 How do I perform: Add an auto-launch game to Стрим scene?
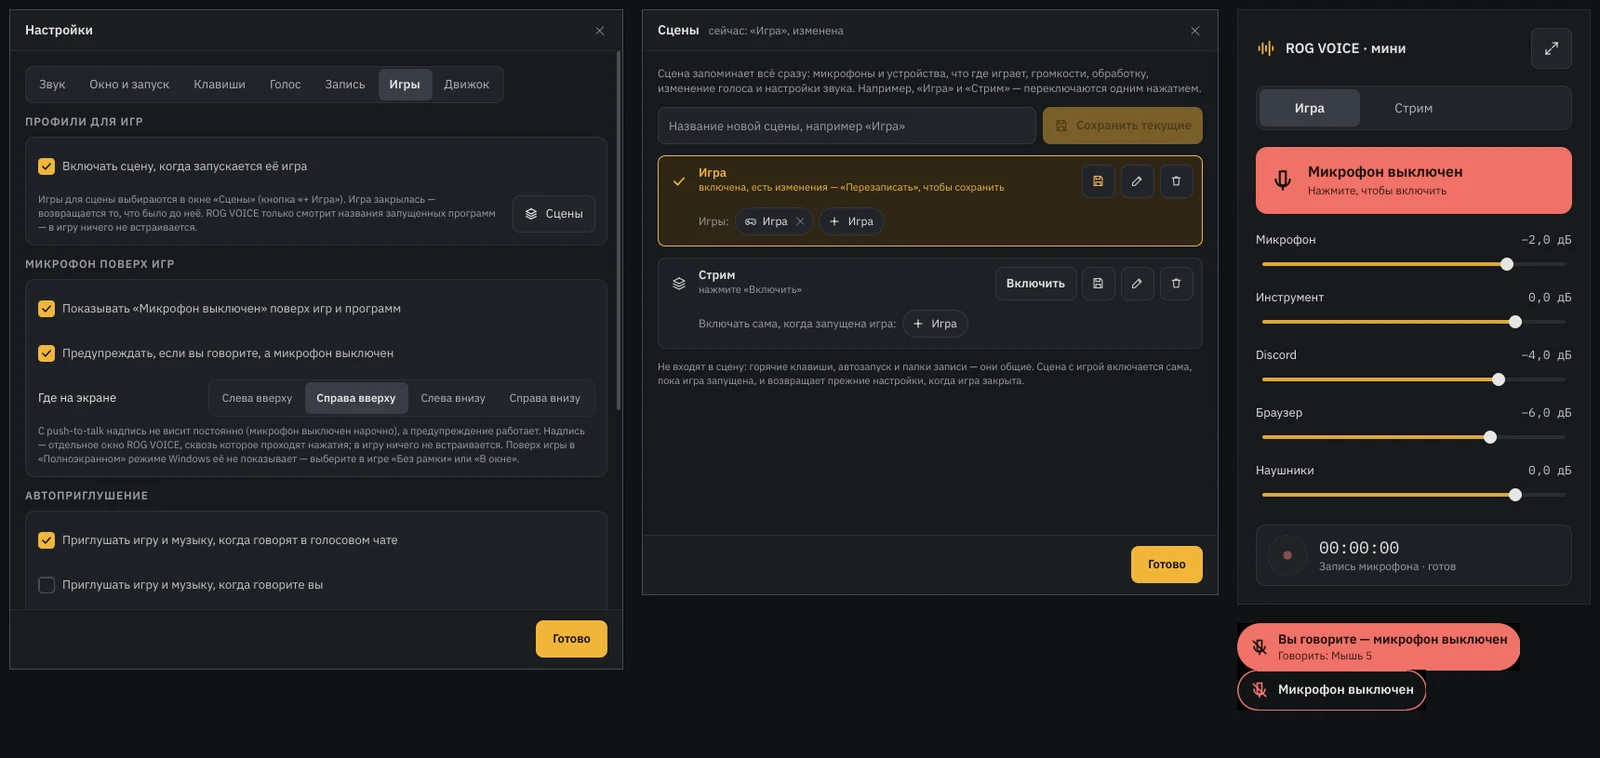tap(935, 324)
